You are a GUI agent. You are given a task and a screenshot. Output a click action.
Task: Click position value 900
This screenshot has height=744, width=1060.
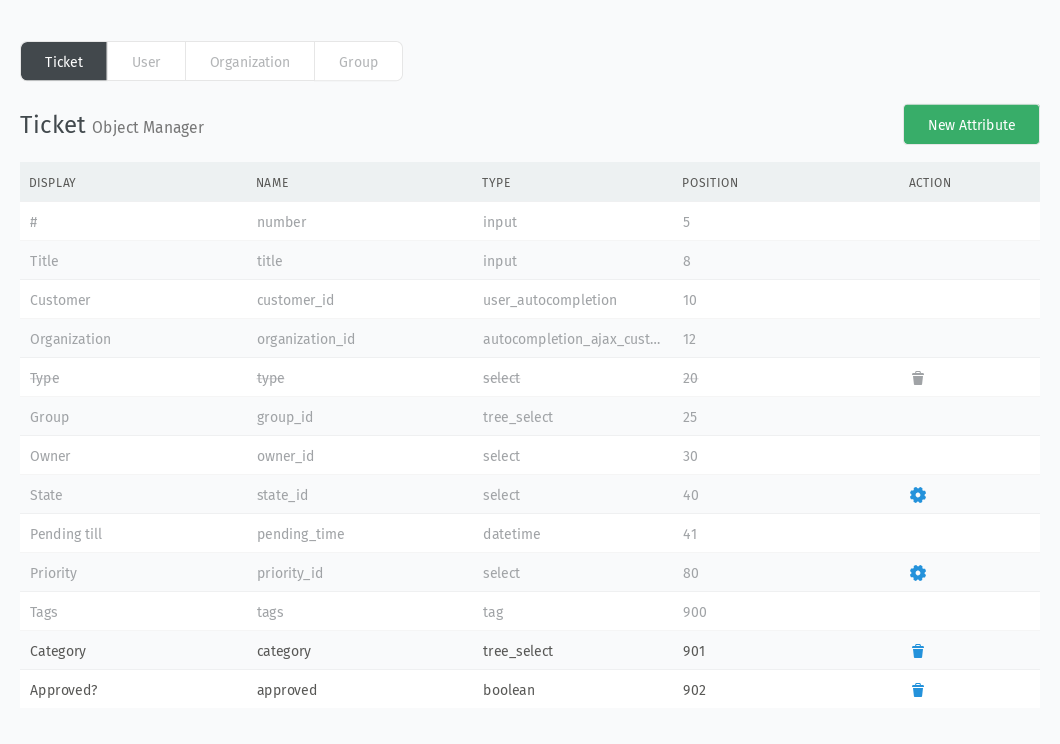tap(694, 612)
